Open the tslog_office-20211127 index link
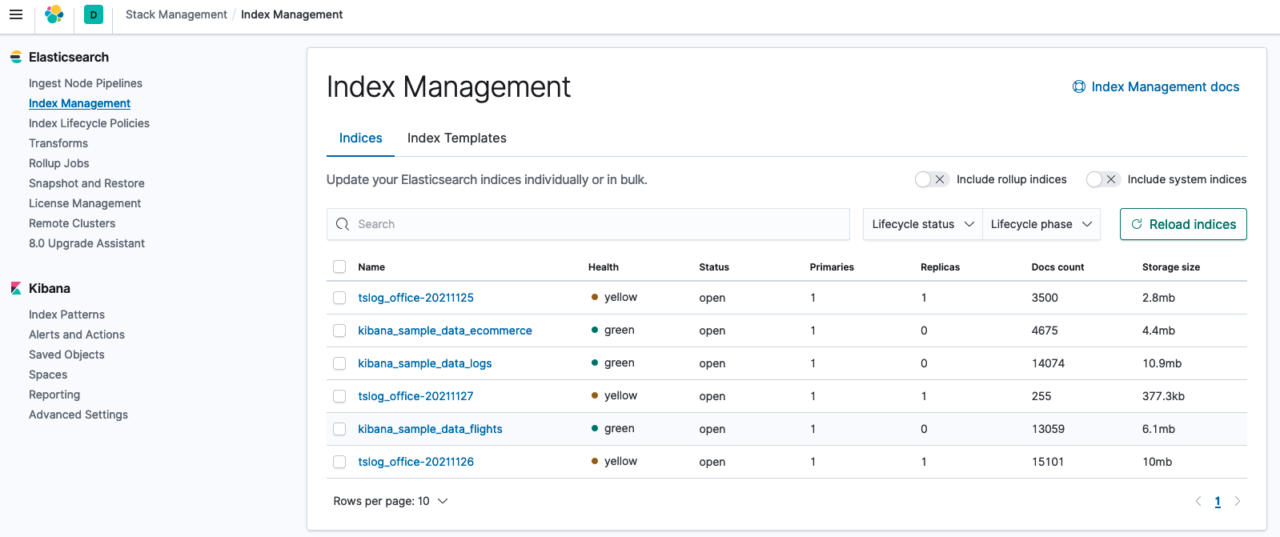Viewport: 1280px width, 537px height. coord(416,396)
